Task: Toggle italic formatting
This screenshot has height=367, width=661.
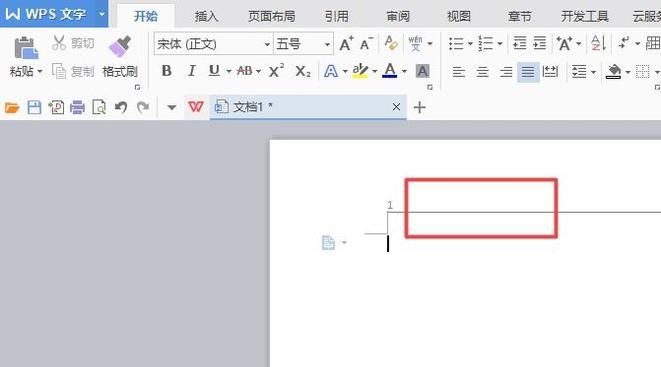Action: (x=191, y=71)
